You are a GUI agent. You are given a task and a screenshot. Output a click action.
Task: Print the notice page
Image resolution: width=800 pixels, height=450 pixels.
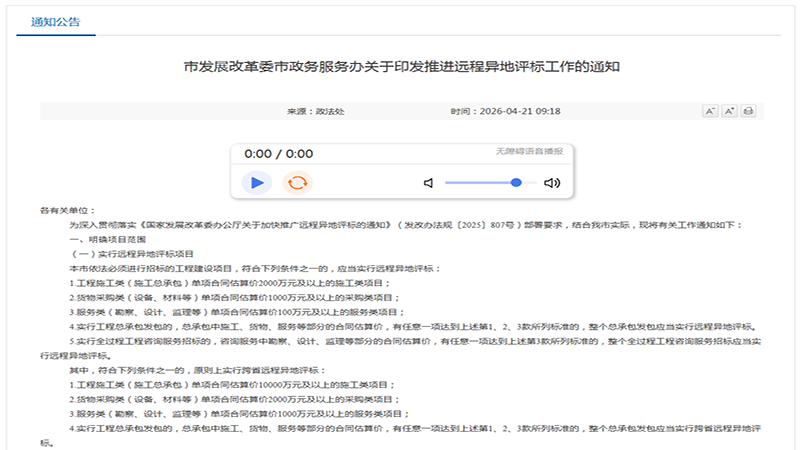pyautogui.click(x=748, y=111)
